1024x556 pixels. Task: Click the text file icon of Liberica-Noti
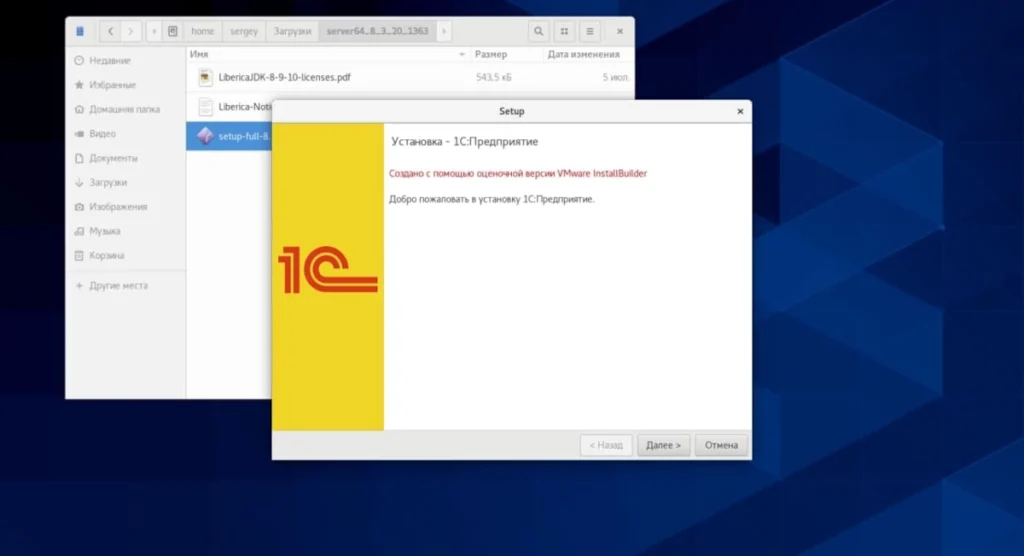pyautogui.click(x=205, y=106)
